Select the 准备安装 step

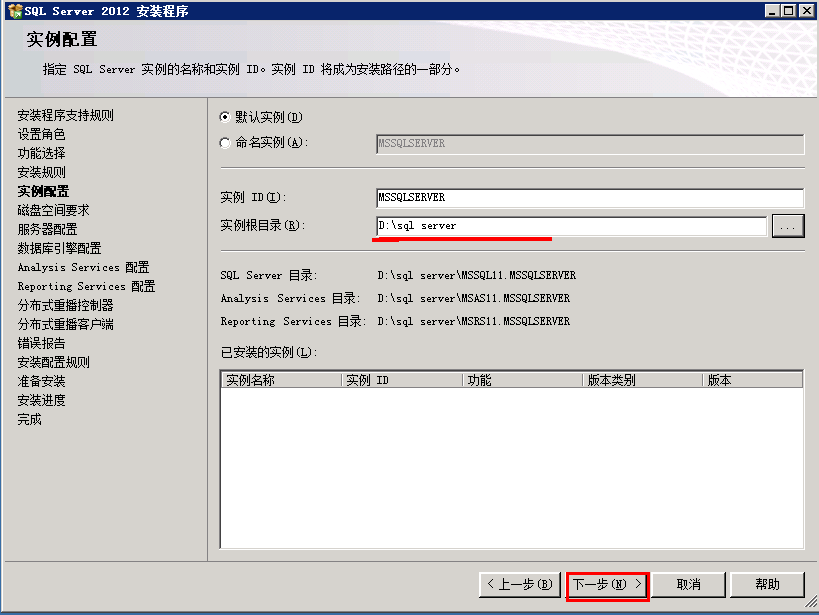[x=41, y=381]
